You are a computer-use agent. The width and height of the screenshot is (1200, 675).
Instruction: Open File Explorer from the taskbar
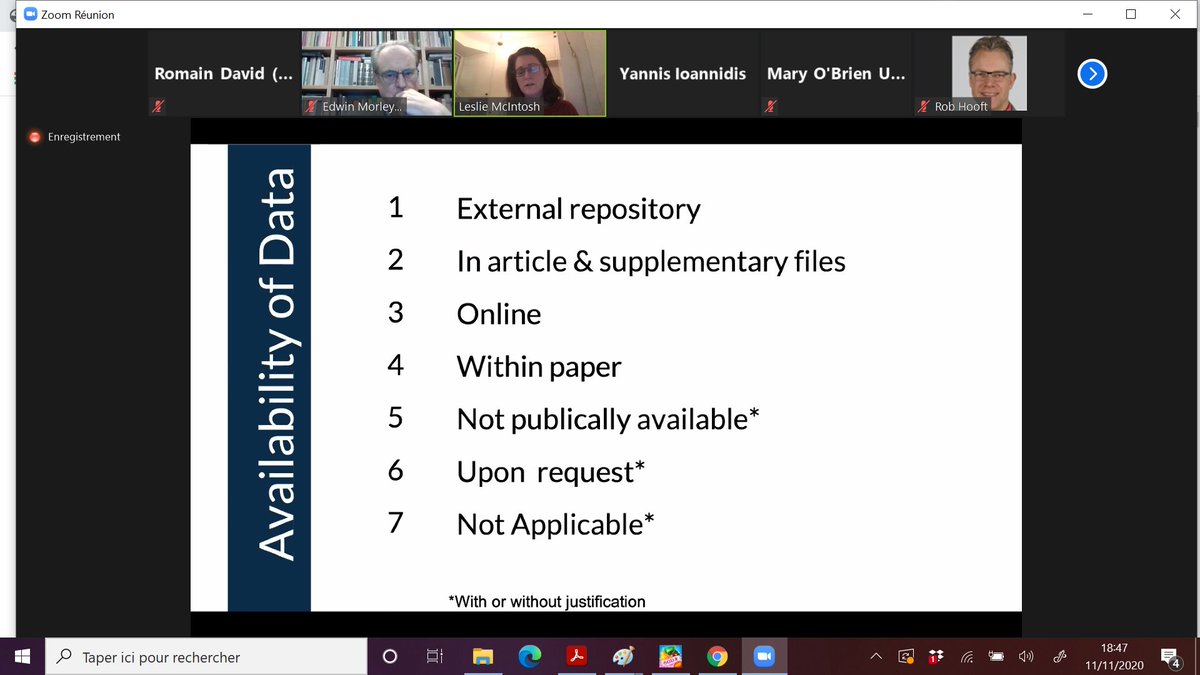pyautogui.click(x=483, y=656)
